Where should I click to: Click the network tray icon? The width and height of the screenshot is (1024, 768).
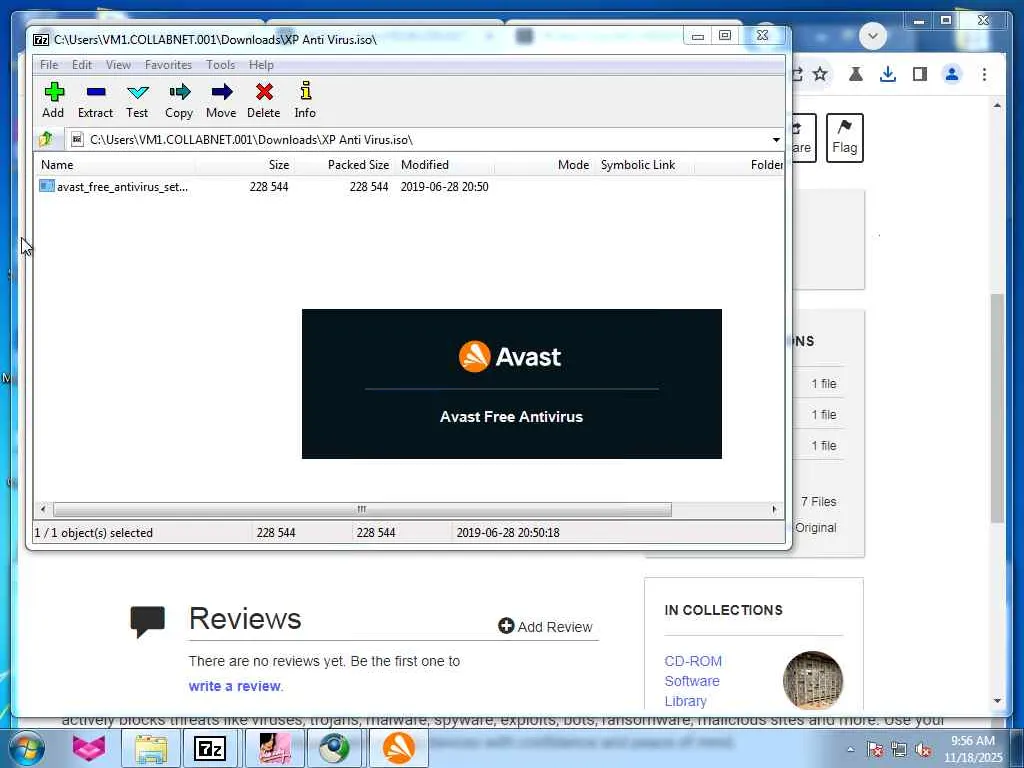tap(899, 750)
